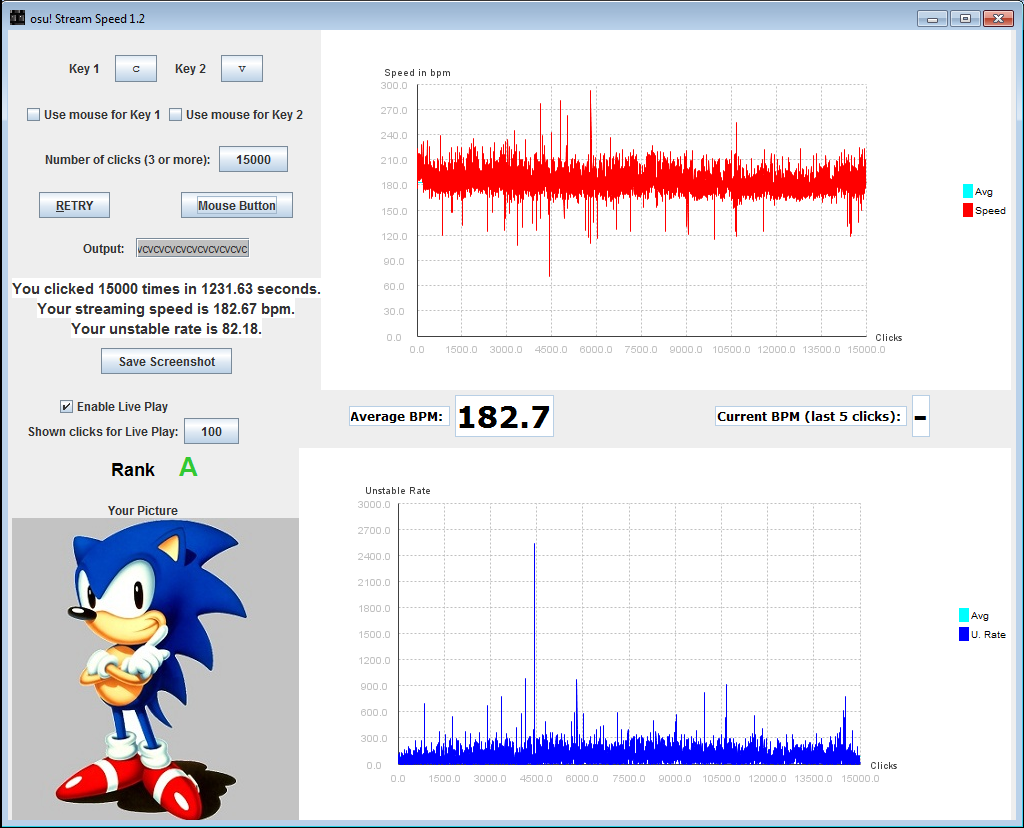Minimize the osu! Stream Speed window
The height and width of the screenshot is (828, 1024).
coord(933,19)
